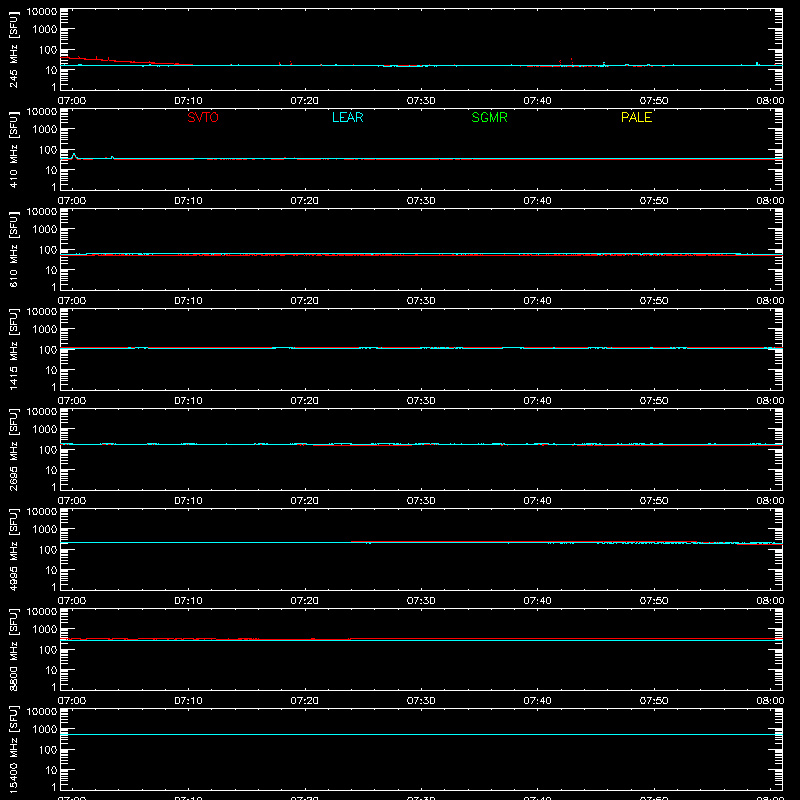Viewport: 800px width, 800px height.
Task: Click 07:00 tick label below 245 MHz panel
Action: coord(72,101)
